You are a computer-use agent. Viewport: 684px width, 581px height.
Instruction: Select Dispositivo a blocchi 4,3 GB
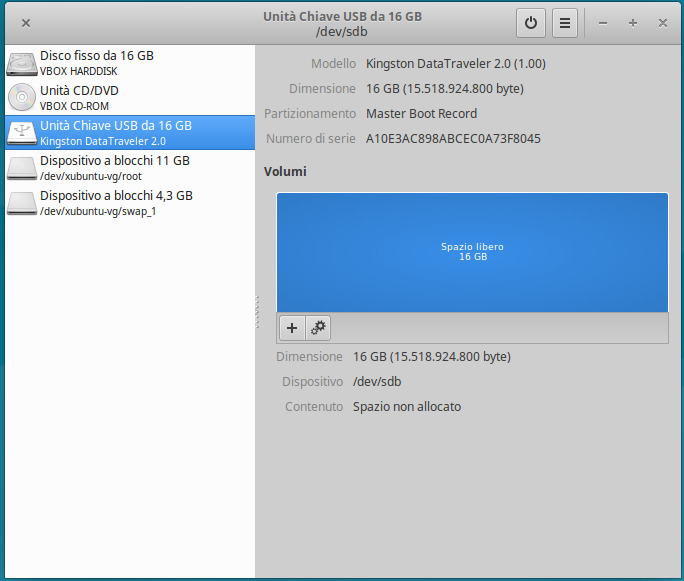tap(130, 203)
